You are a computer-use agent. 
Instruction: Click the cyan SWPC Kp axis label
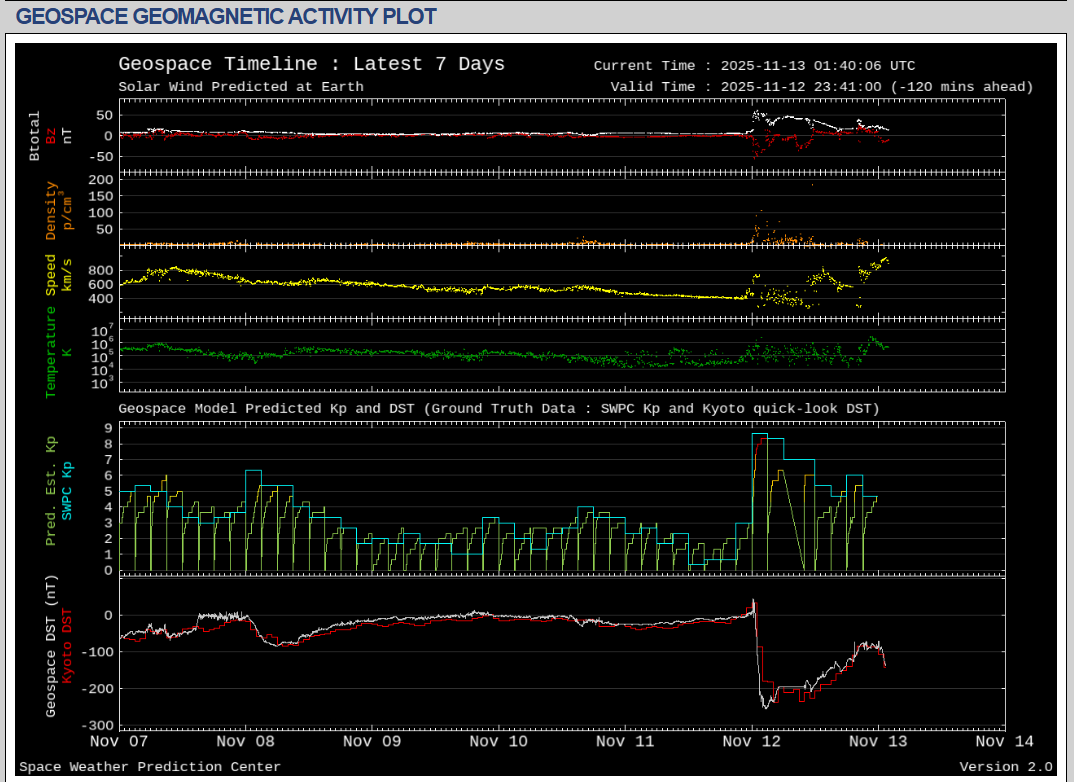tap(68, 491)
